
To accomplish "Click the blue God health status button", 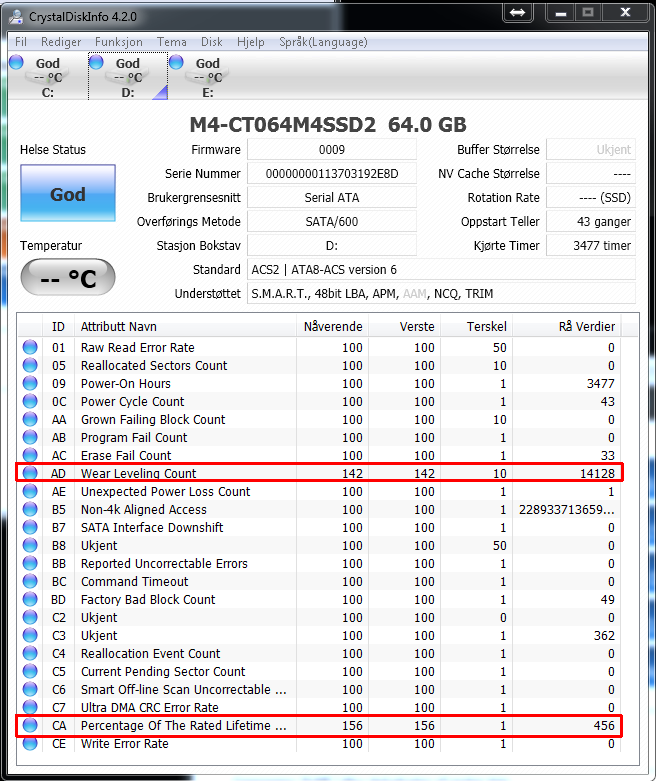I will 68,193.
